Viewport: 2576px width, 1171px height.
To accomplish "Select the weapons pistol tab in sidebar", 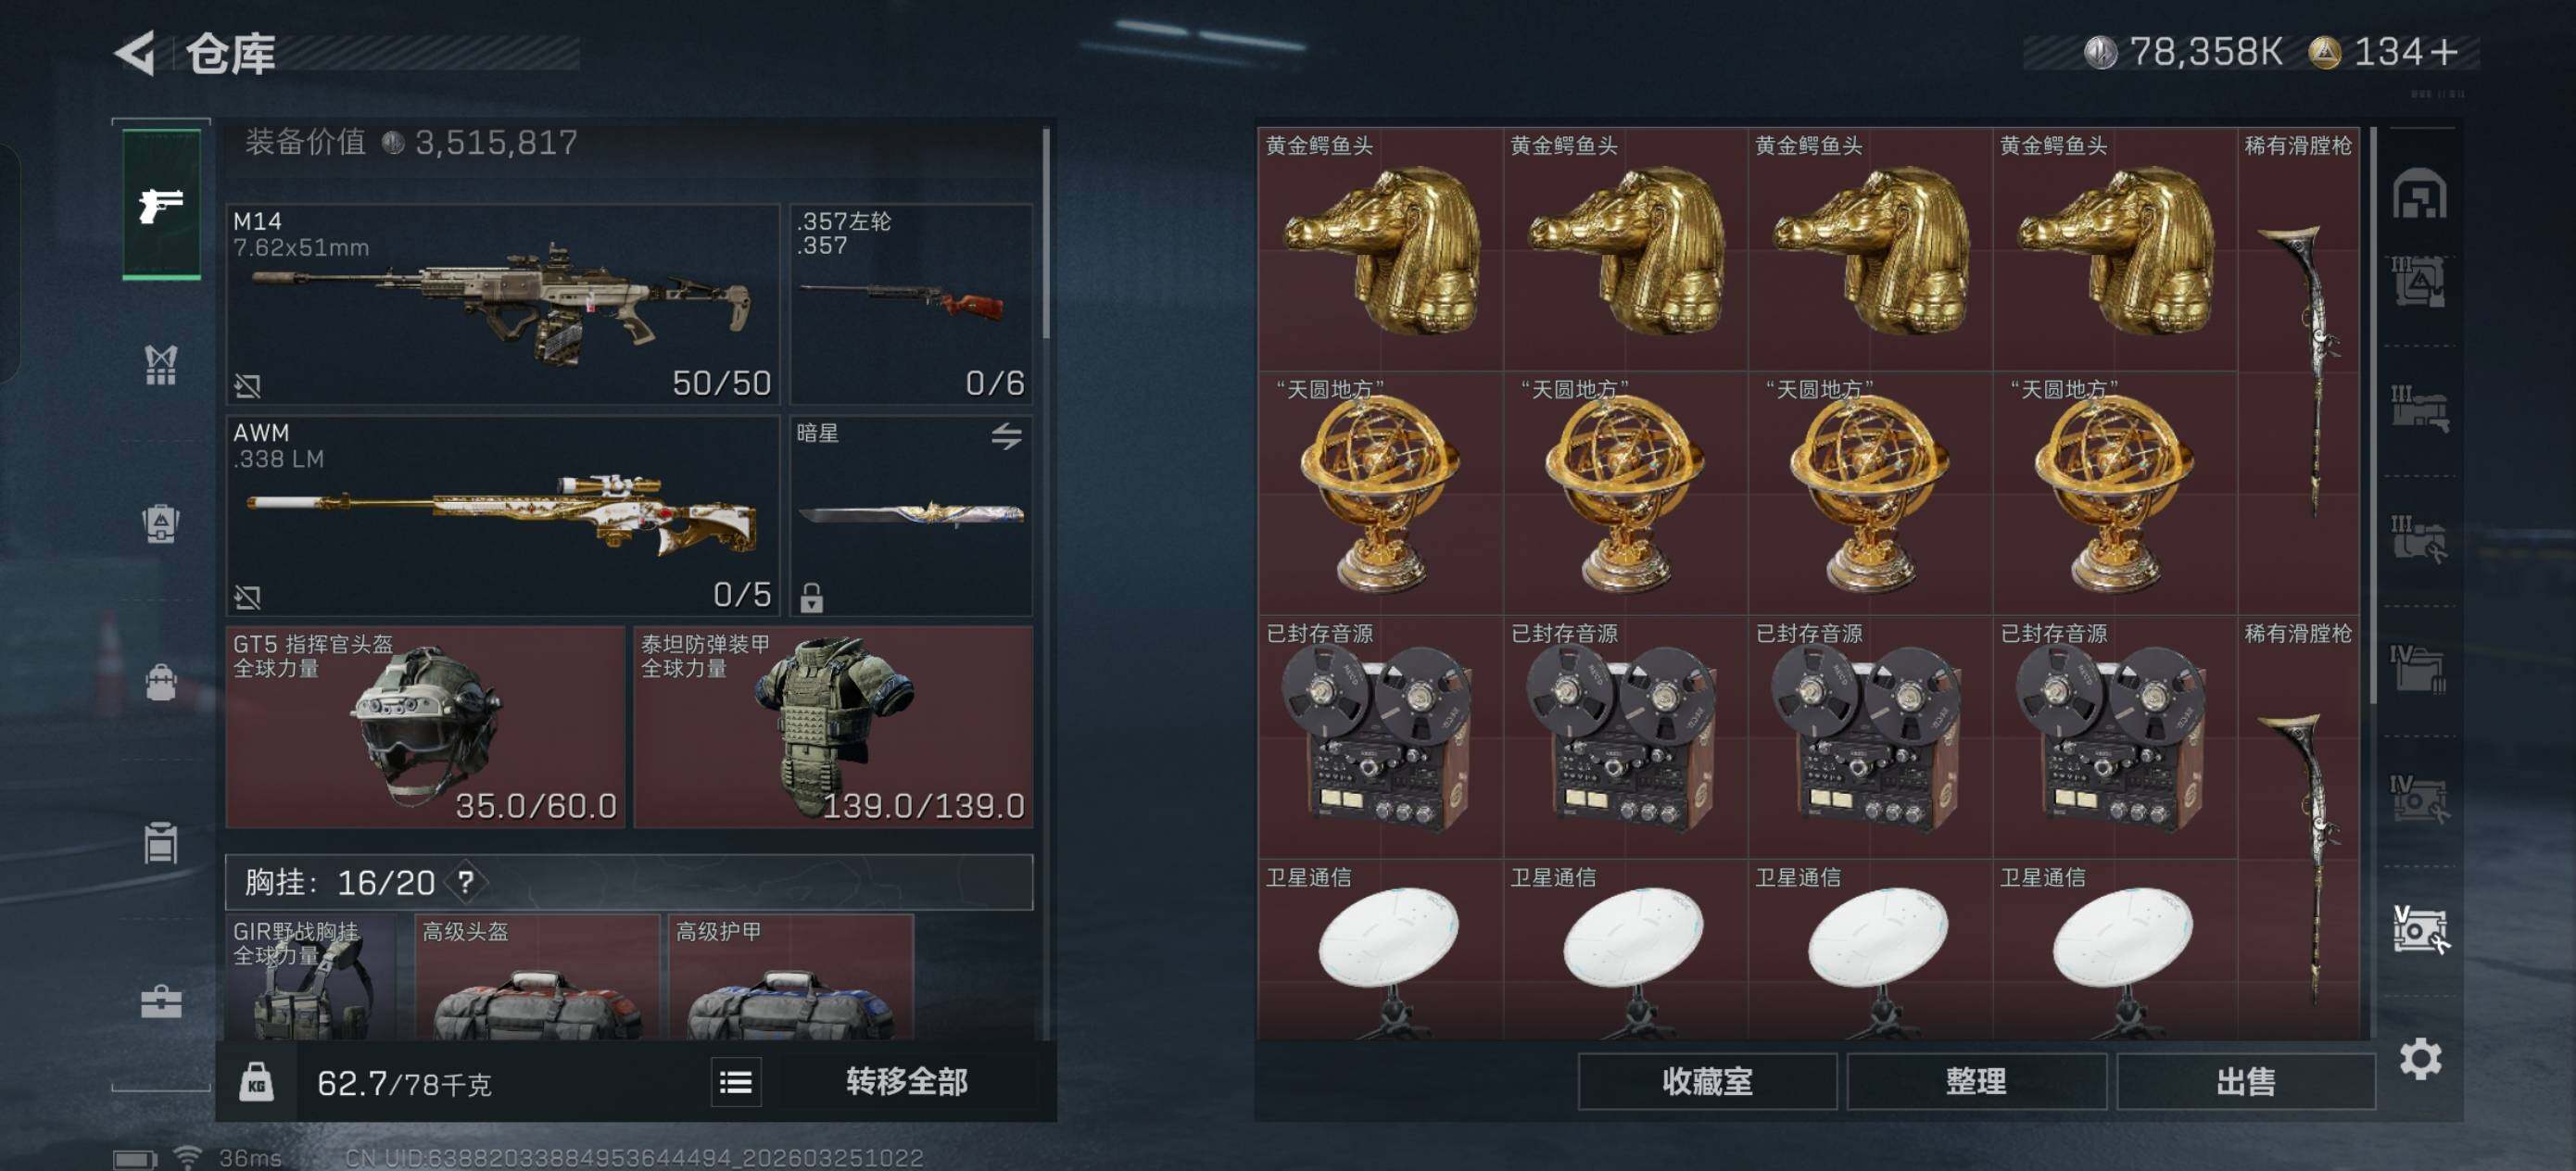I will click(x=161, y=205).
